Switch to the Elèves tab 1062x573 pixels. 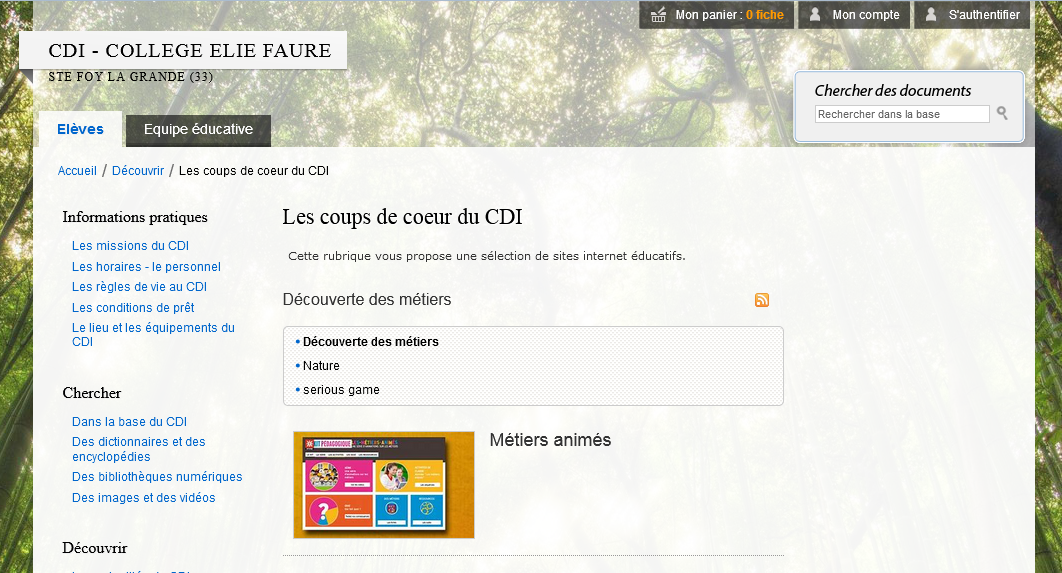coord(80,129)
